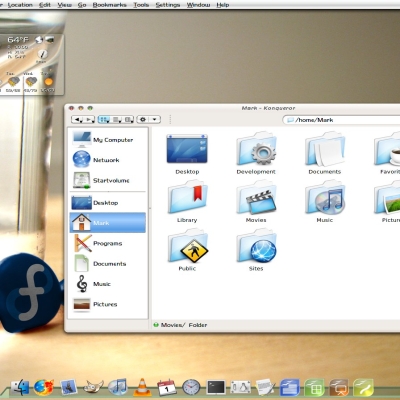400x400 pixels.
Task: Open the Help menu
Action: [x=223, y=5]
